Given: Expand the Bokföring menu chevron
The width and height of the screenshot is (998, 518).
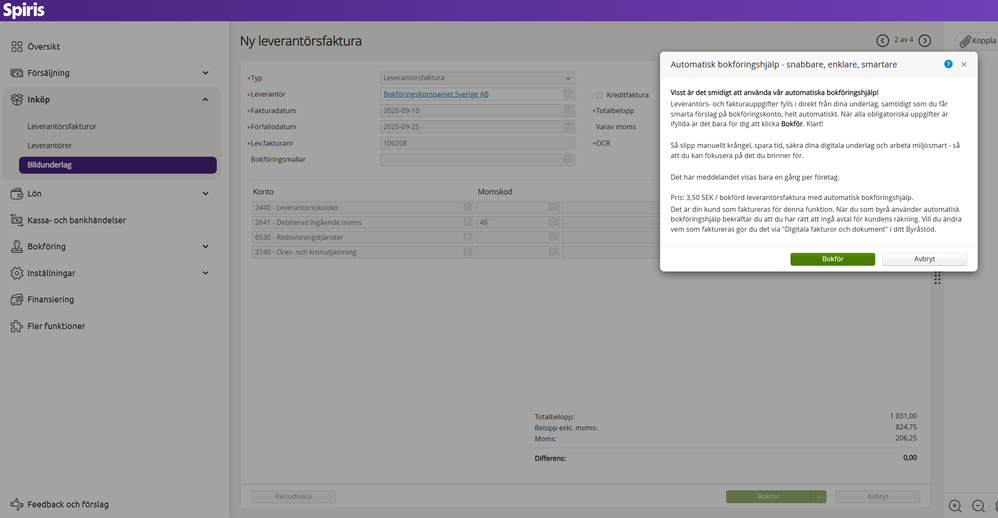Looking at the screenshot, I should tap(205, 246).
